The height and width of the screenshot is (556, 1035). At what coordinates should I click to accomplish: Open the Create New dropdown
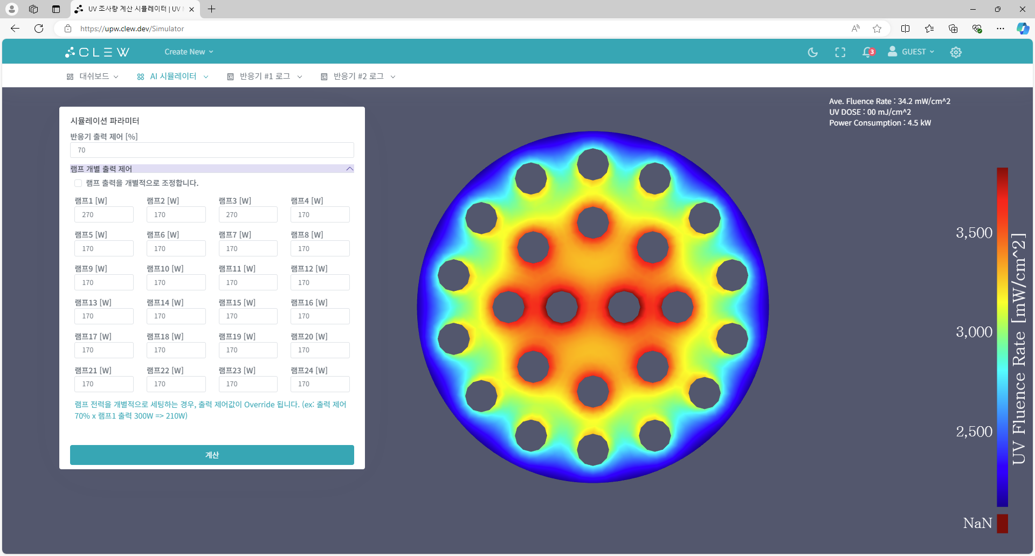tap(189, 52)
